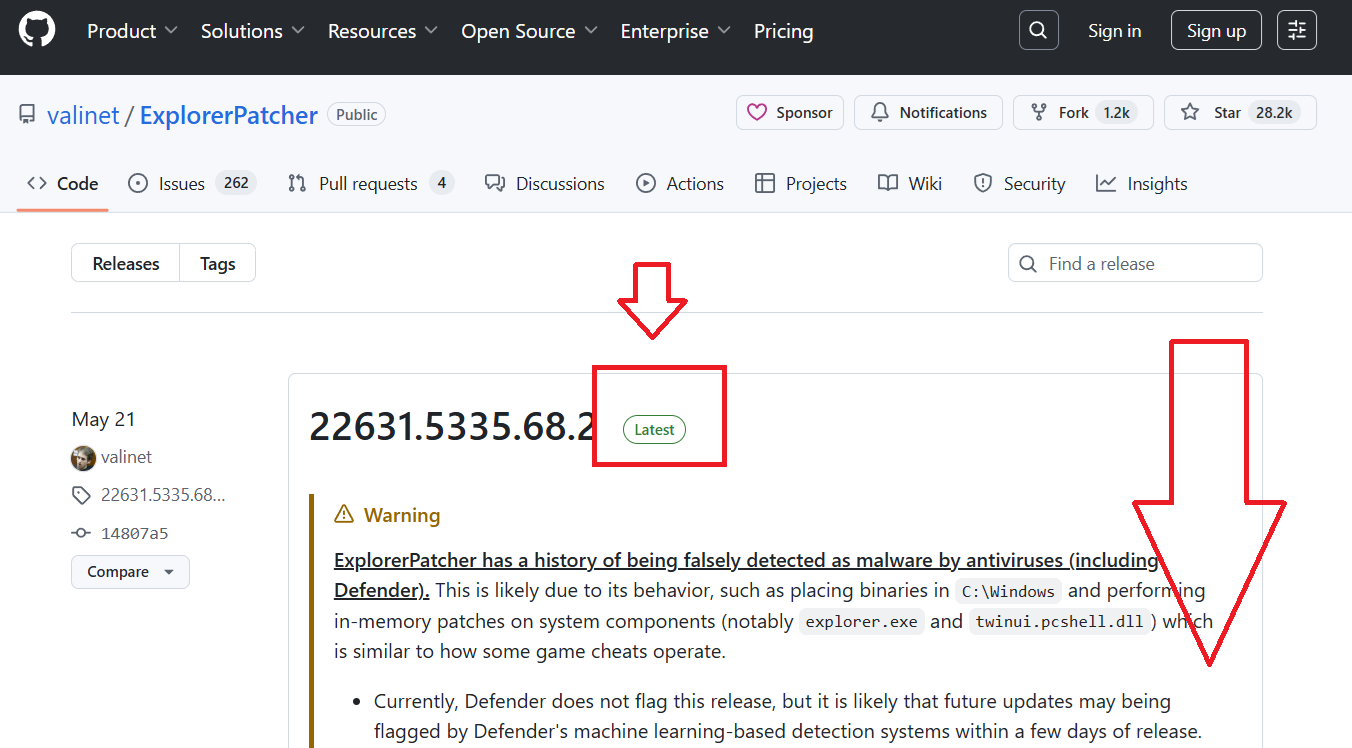Click the C:\Windows code text
The height and width of the screenshot is (748, 1352).
pos(1008,591)
